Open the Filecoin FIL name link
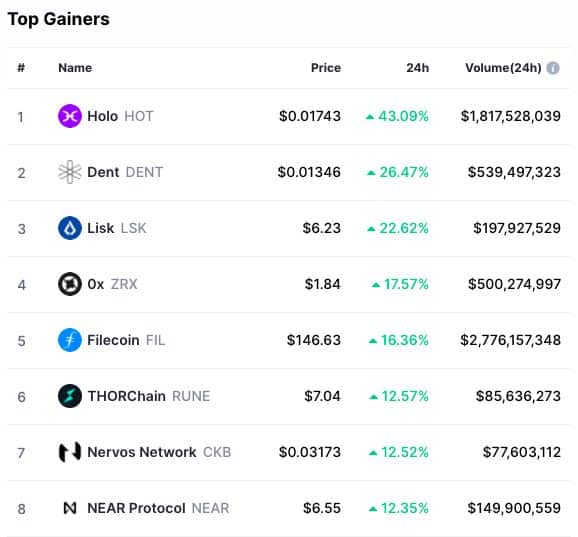578x537 pixels. click(x=126, y=340)
